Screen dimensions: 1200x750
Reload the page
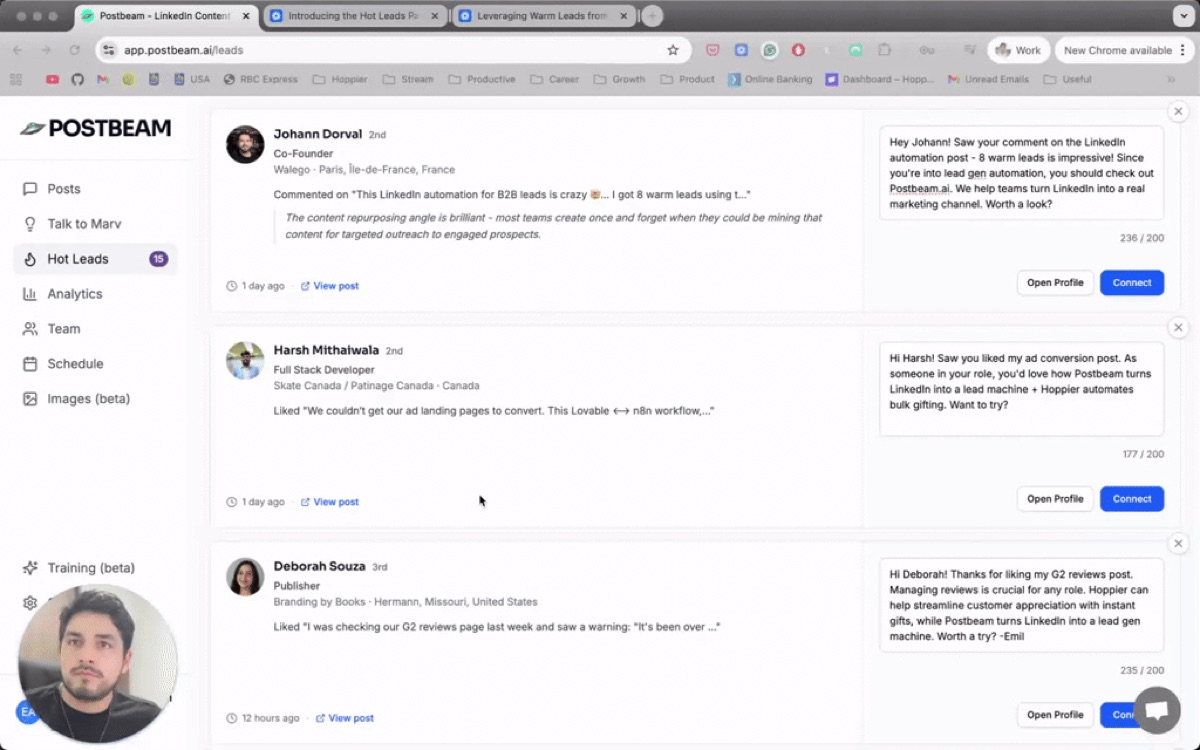(x=74, y=50)
